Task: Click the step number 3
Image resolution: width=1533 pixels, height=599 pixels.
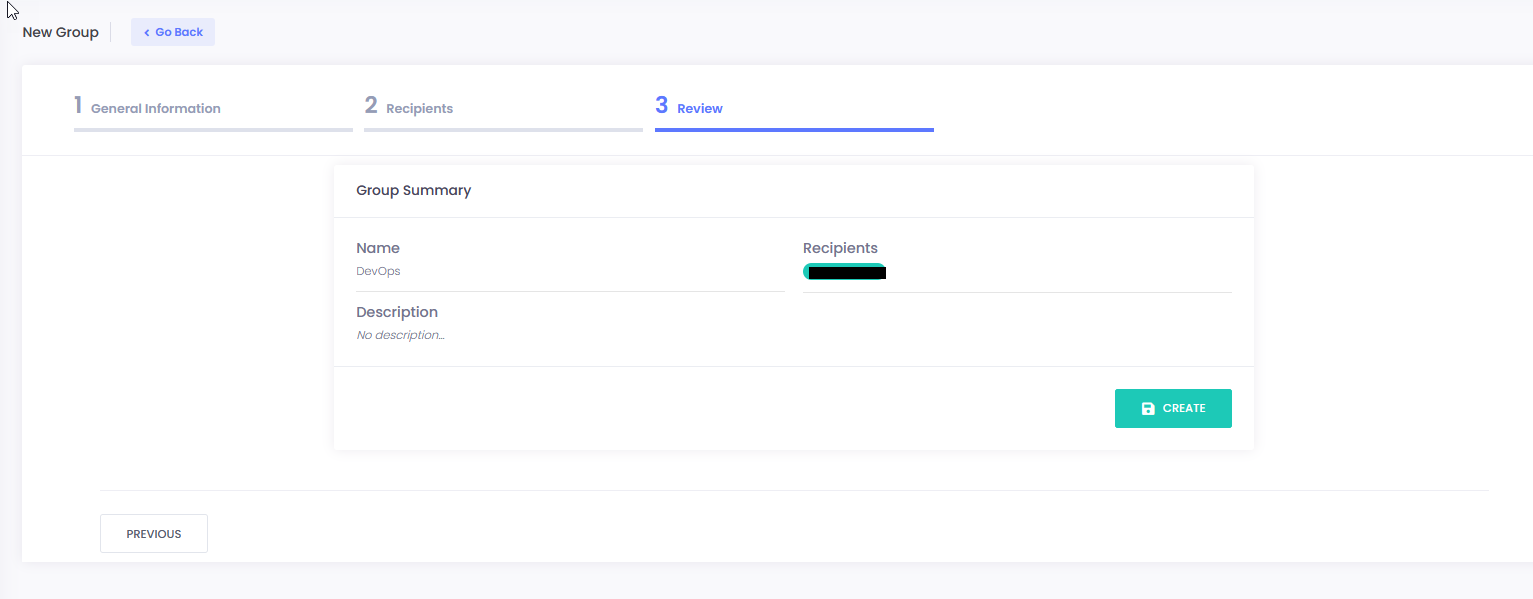Action: (x=662, y=105)
